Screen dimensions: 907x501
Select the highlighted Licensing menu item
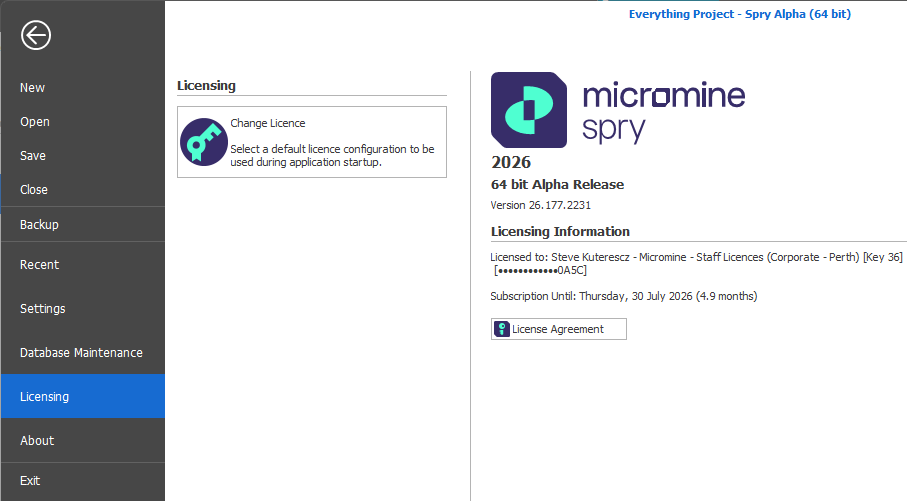[83, 396]
